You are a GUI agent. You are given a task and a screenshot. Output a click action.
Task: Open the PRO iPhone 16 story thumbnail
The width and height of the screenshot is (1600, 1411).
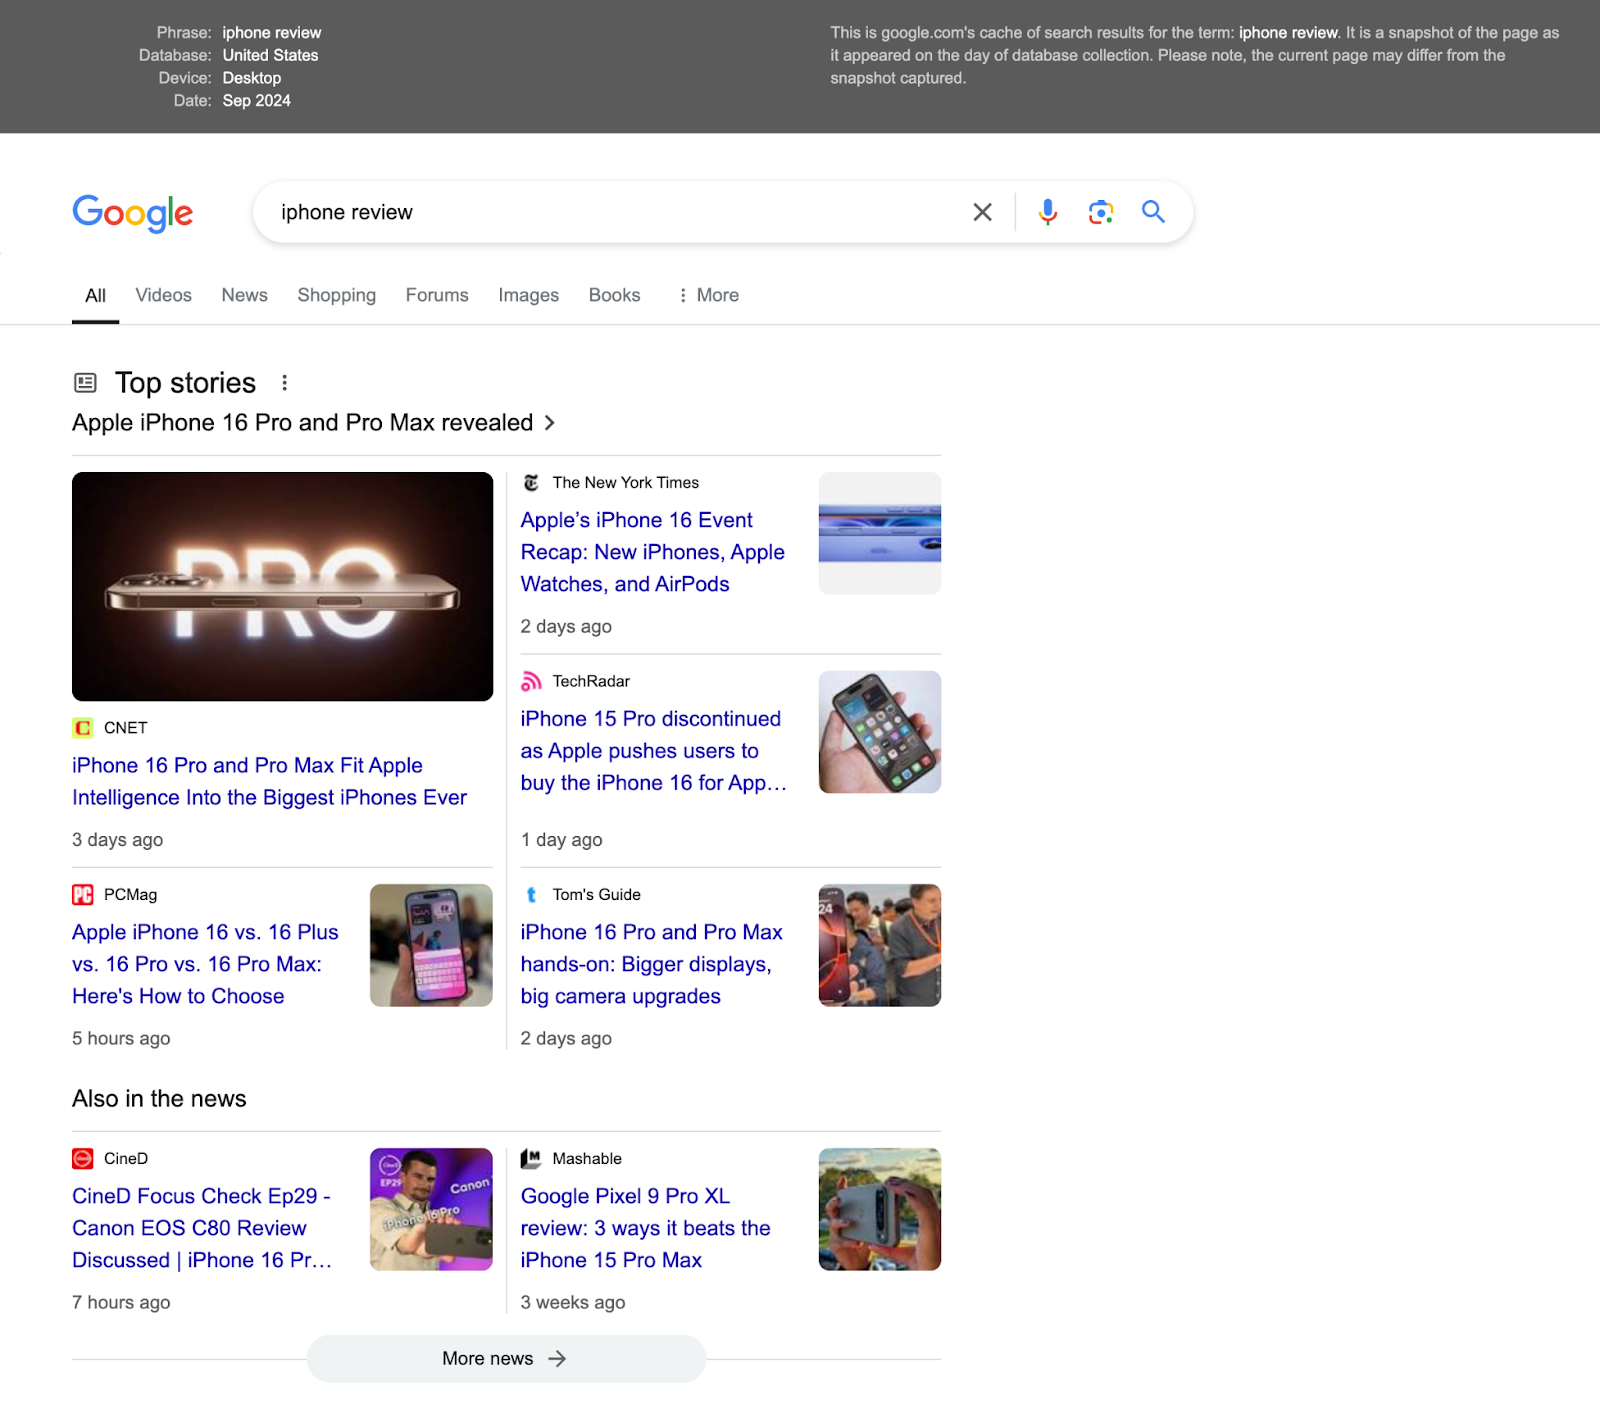tap(282, 586)
